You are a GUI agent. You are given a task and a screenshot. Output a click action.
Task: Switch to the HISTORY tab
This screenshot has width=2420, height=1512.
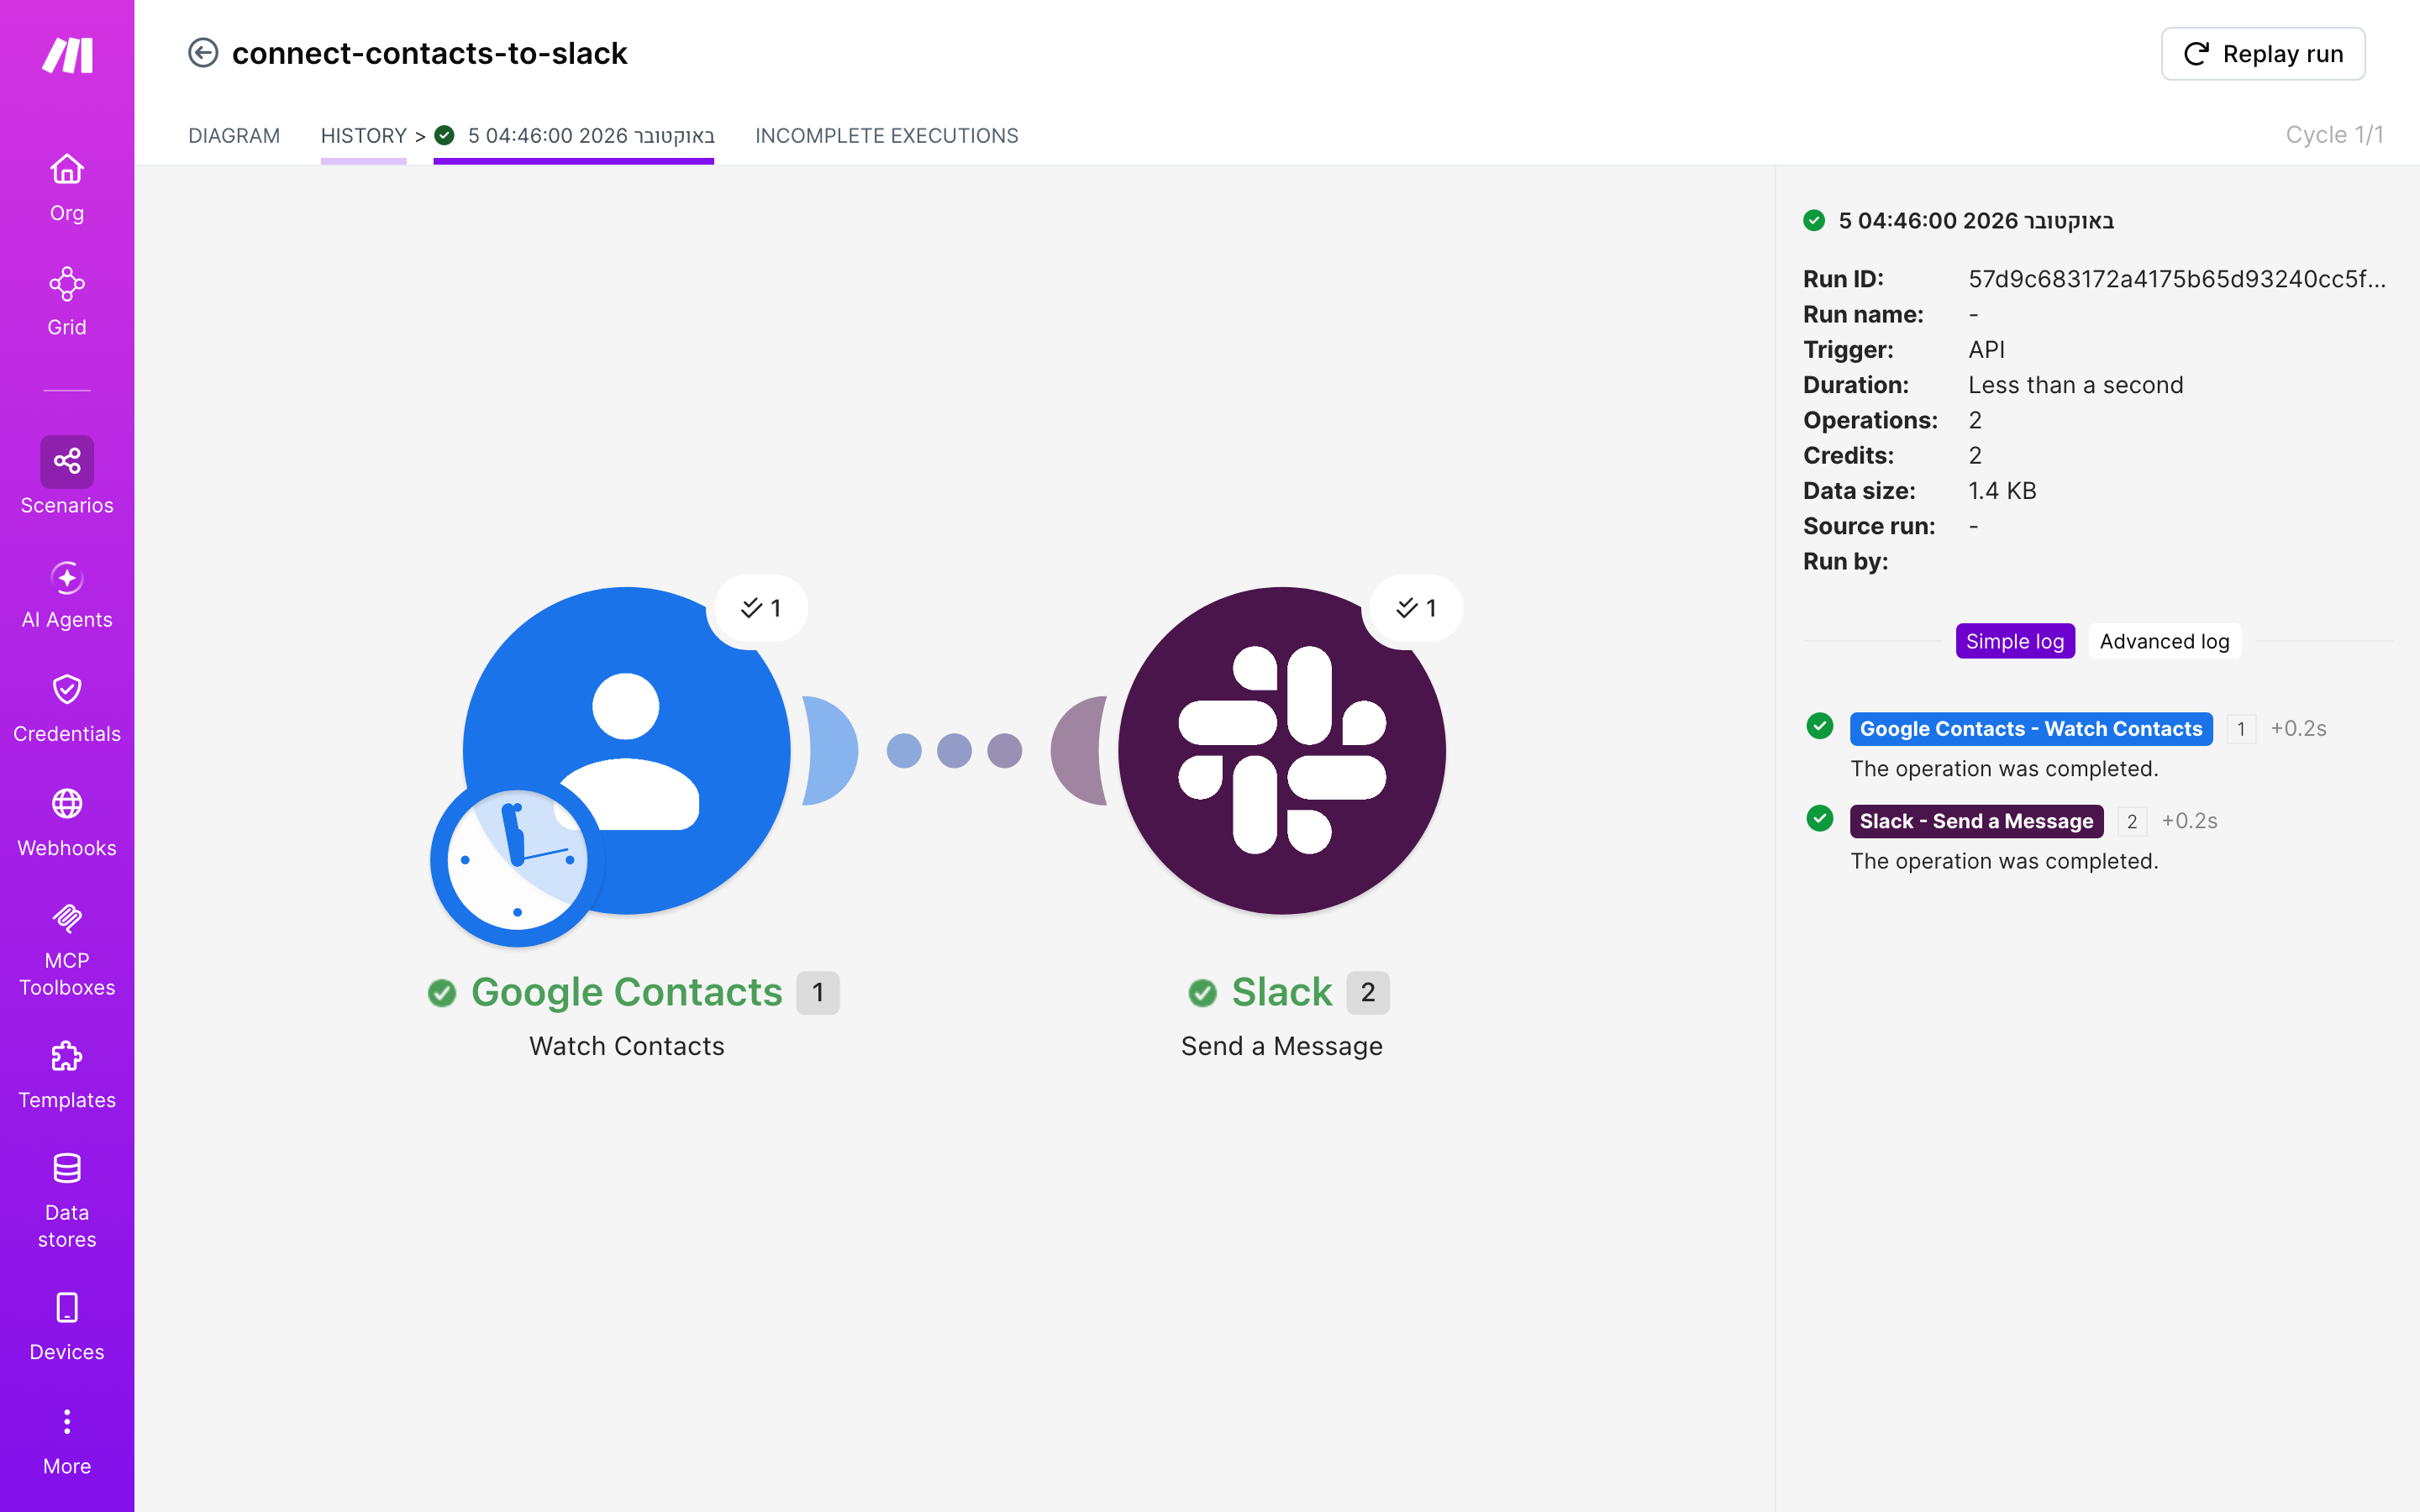[x=363, y=136]
